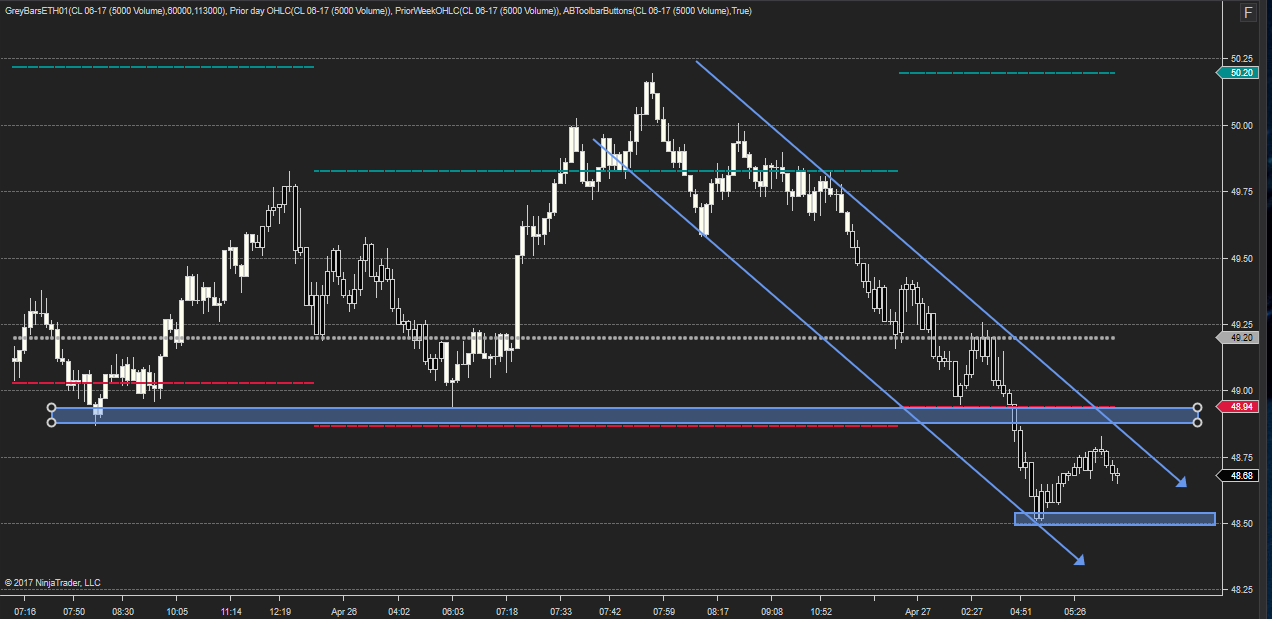Click the 08:30 time axis label

(123, 610)
